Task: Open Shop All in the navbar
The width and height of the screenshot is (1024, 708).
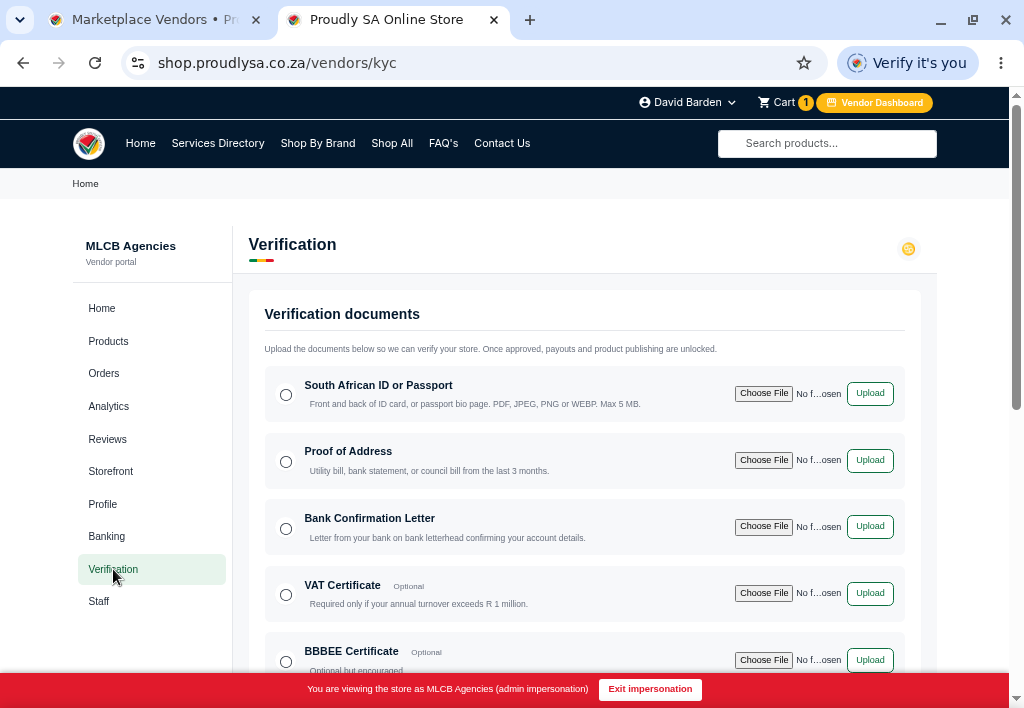Action: coord(392,144)
